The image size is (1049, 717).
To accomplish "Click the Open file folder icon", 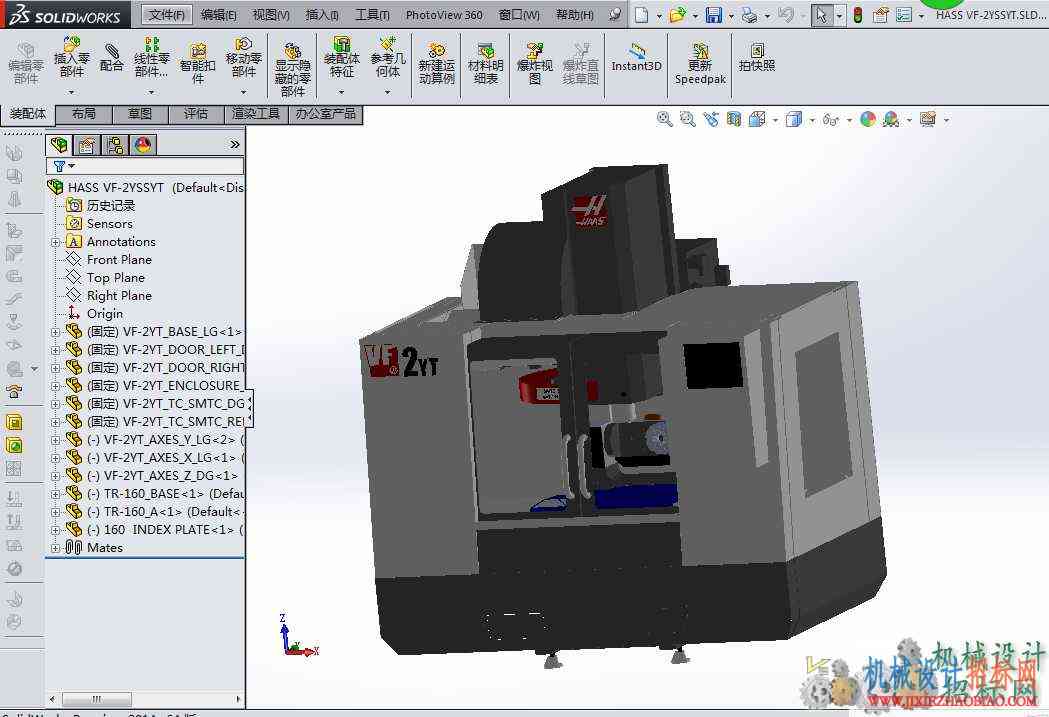I will (x=677, y=15).
